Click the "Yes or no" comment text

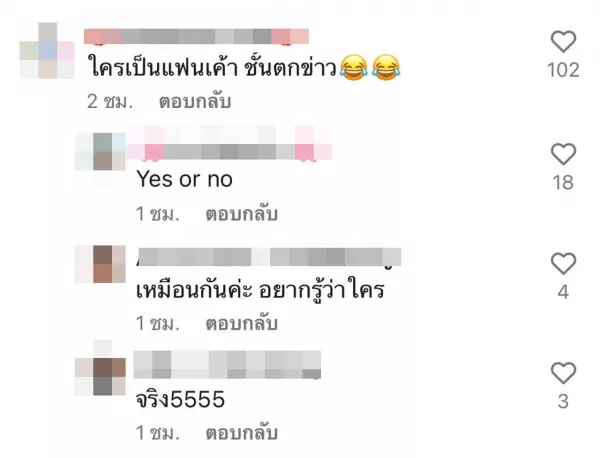click(184, 179)
